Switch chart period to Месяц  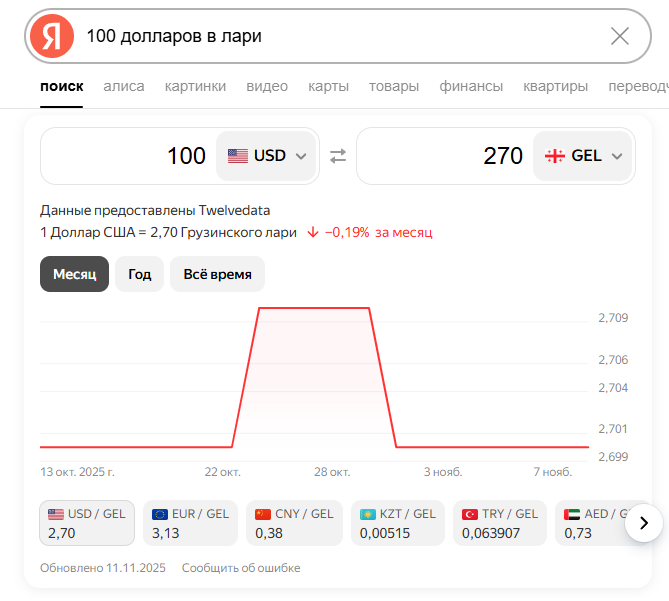pyautogui.click(x=74, y=274)
